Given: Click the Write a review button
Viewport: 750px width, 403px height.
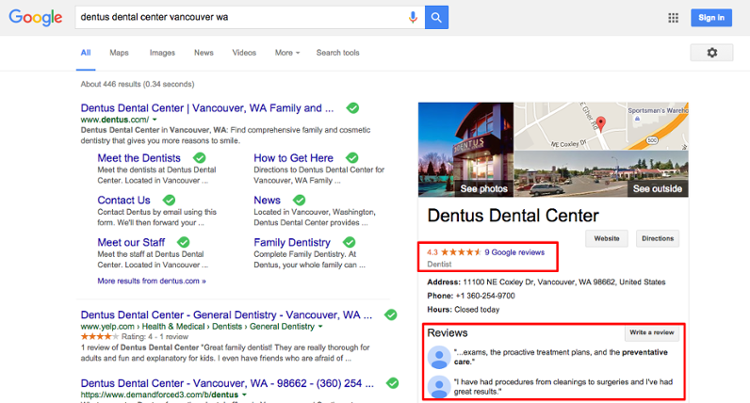Looking at the screenshot, I should point(651,333).
